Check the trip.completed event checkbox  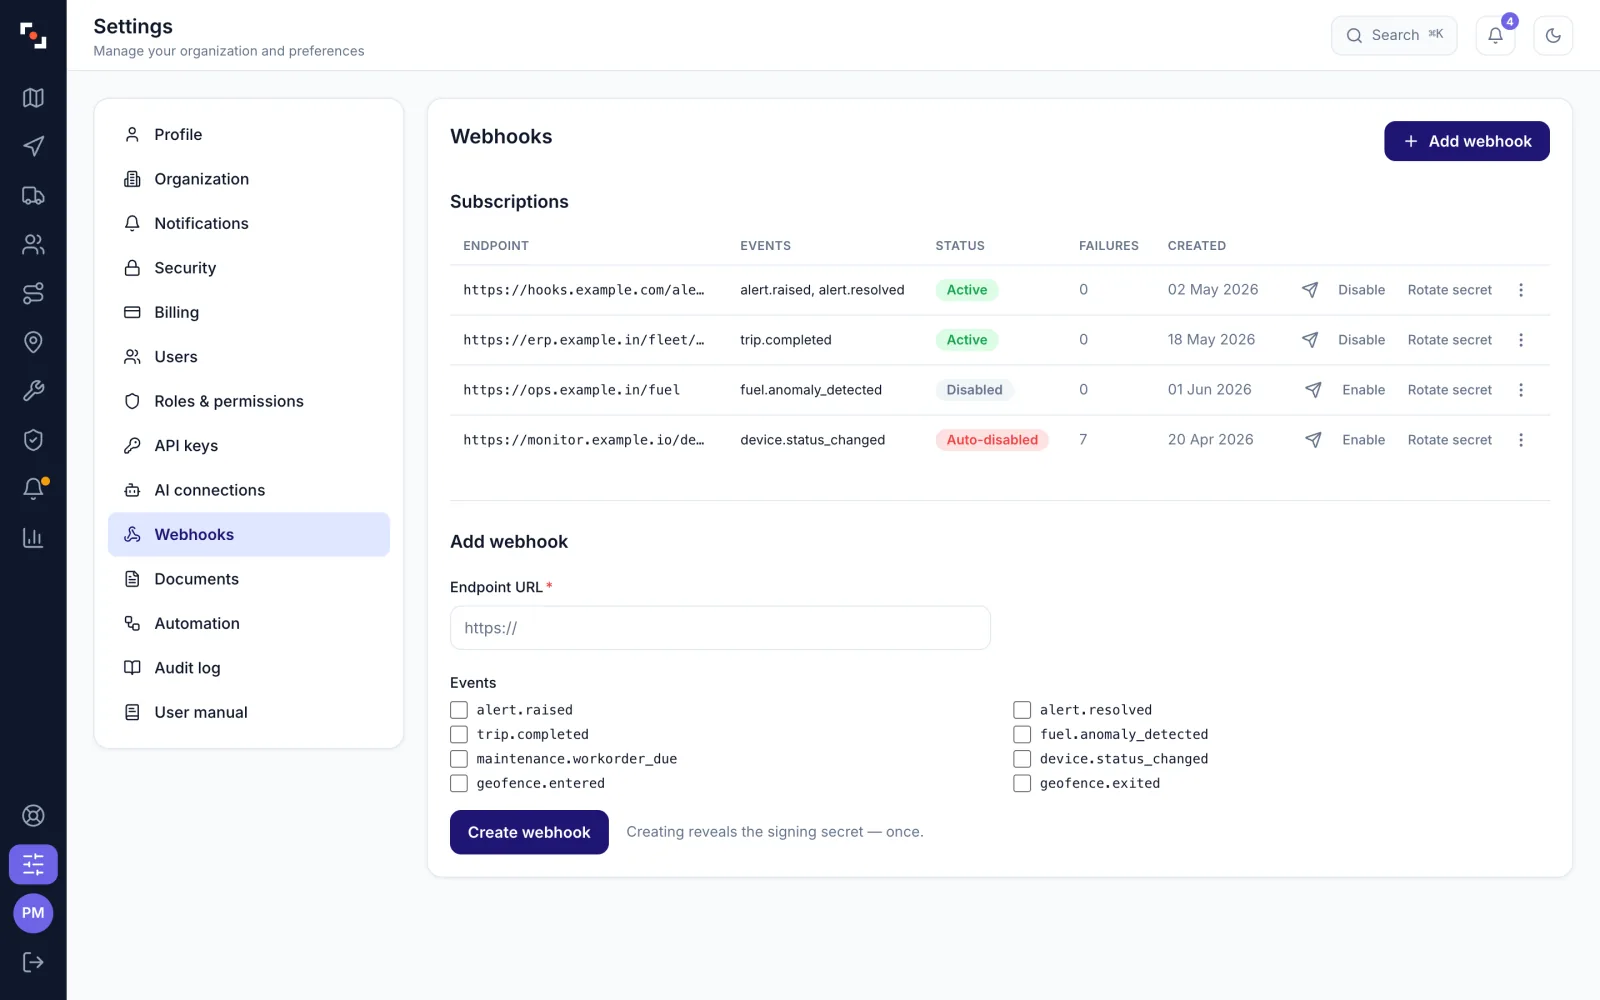pos(459,735)
